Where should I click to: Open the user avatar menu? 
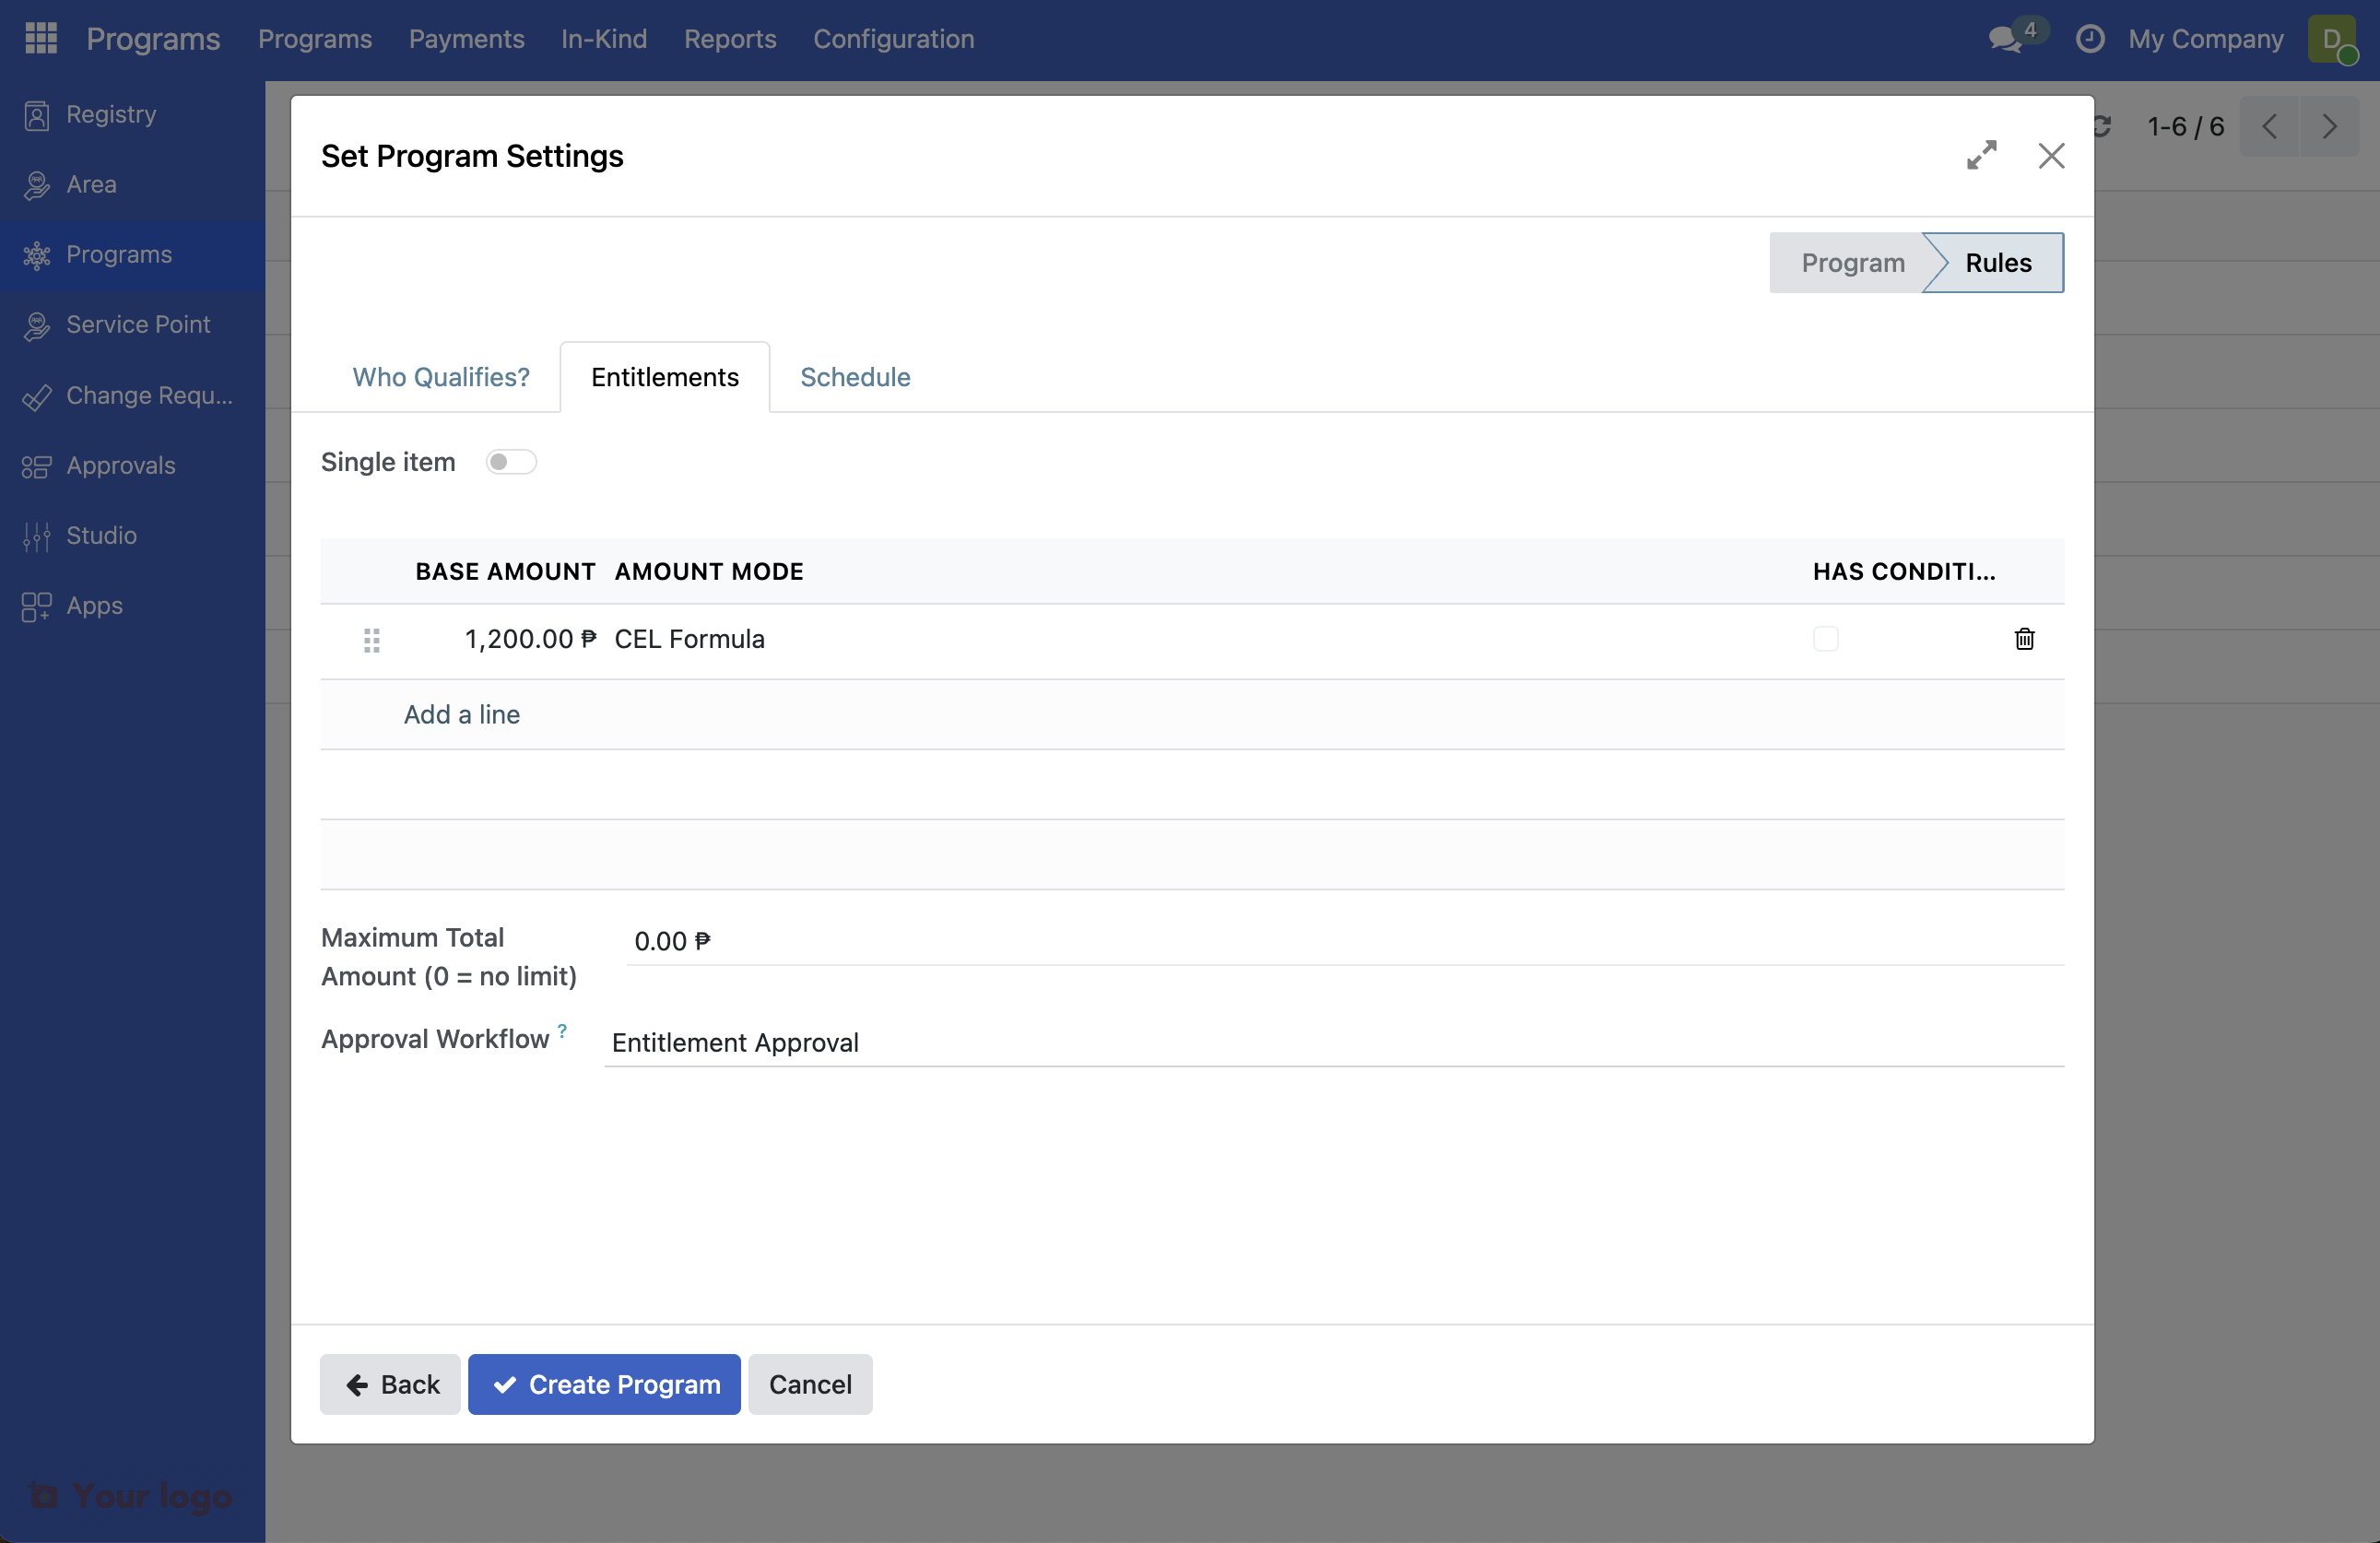point(2334,41)
